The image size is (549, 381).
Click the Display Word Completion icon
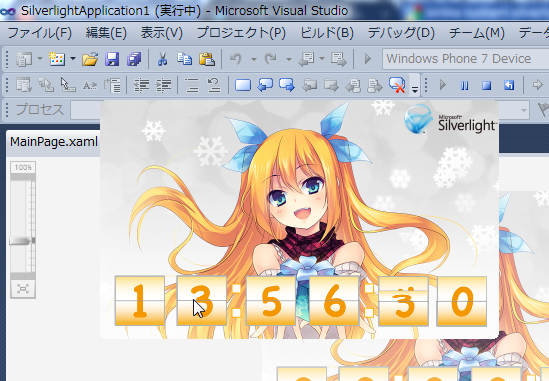[90, 85]
